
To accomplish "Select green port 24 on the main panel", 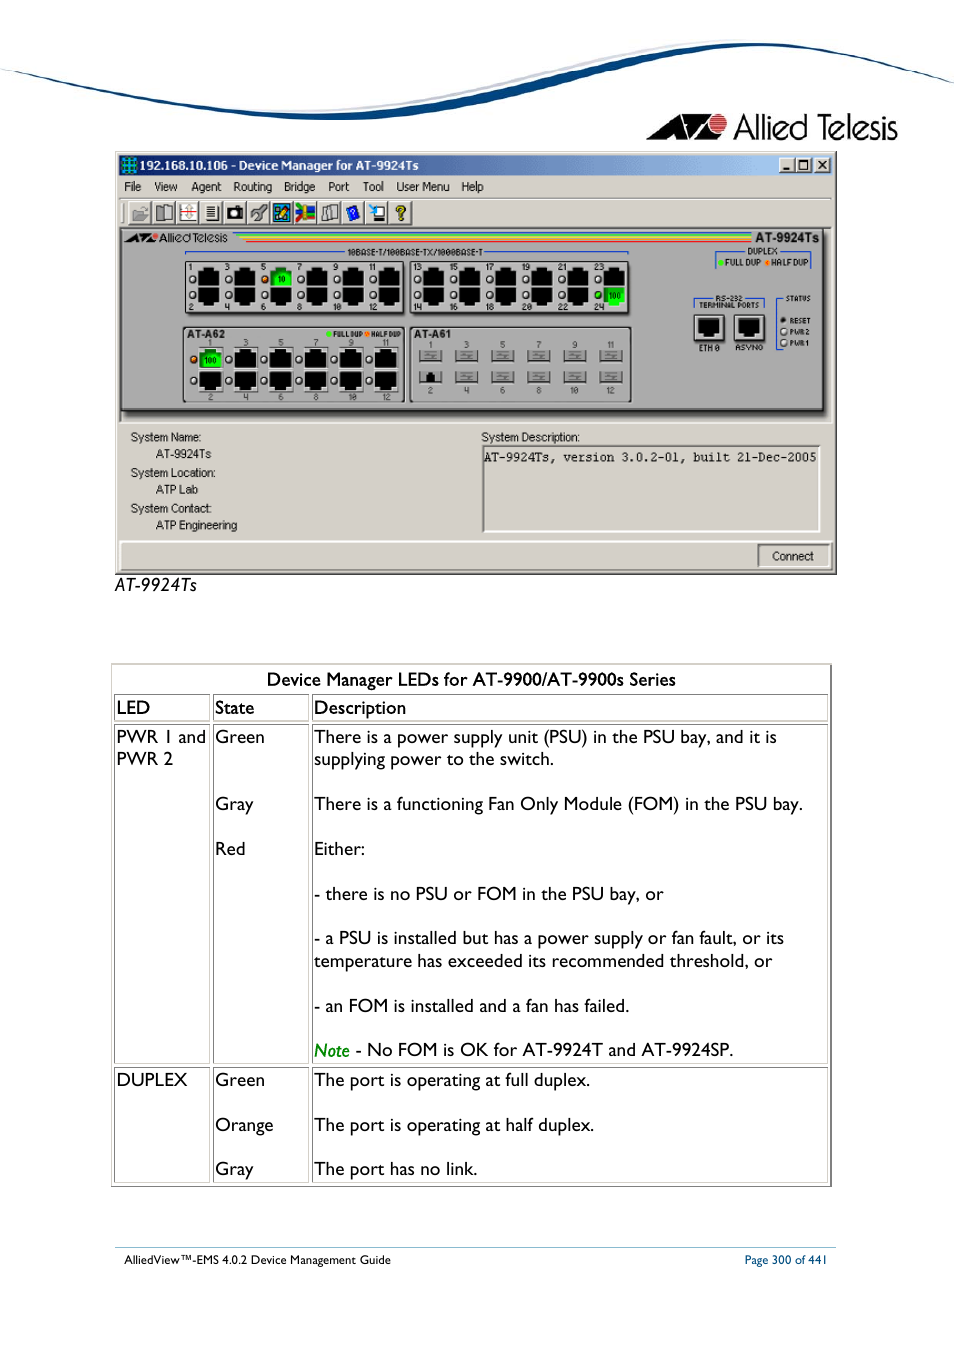I will 614,296.
